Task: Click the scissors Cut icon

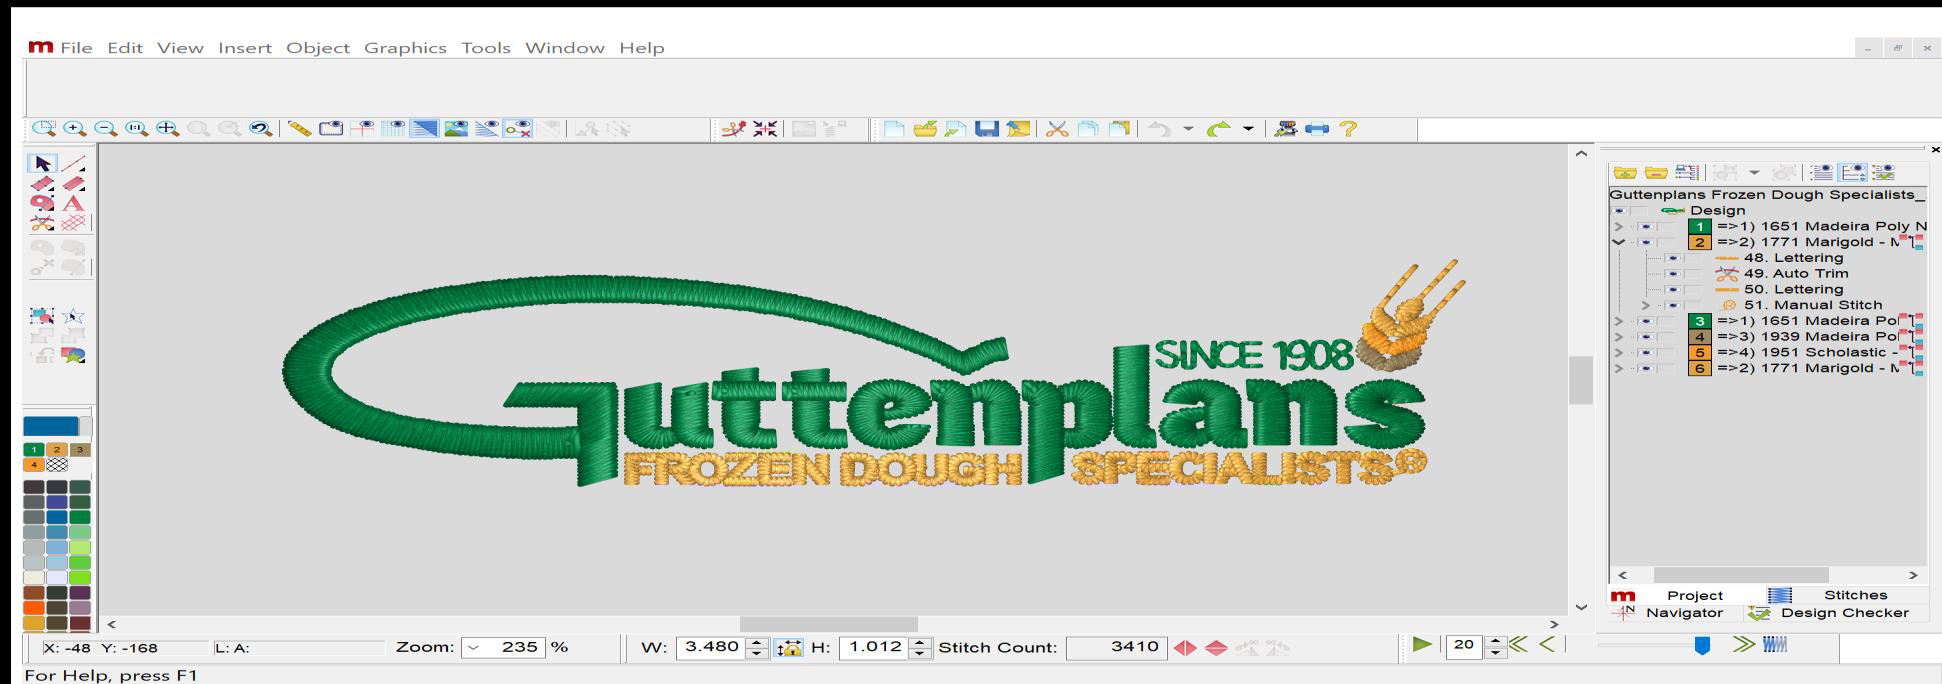Action: (x=1057, y=129)
